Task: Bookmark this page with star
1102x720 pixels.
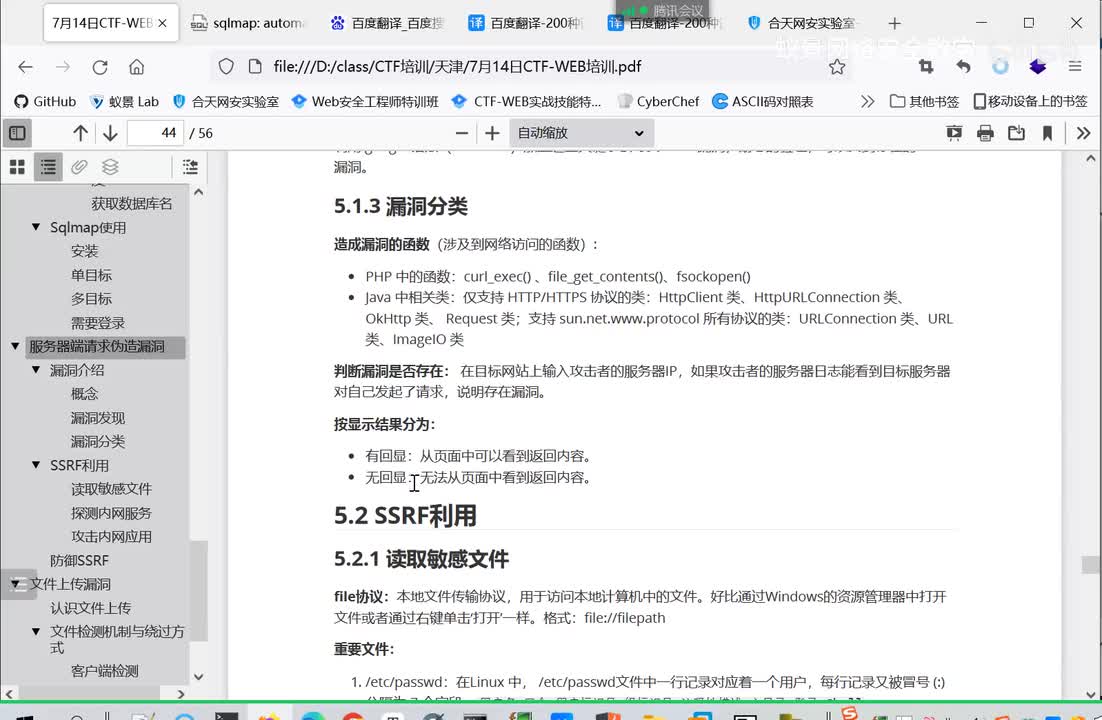Action: (x=836, y=67)
